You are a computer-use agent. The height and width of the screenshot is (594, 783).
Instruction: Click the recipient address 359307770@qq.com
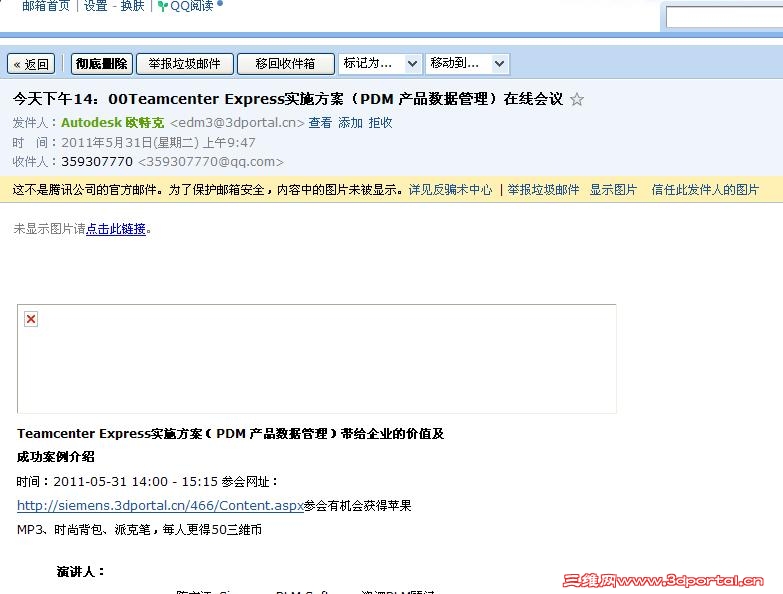(211, 162)
